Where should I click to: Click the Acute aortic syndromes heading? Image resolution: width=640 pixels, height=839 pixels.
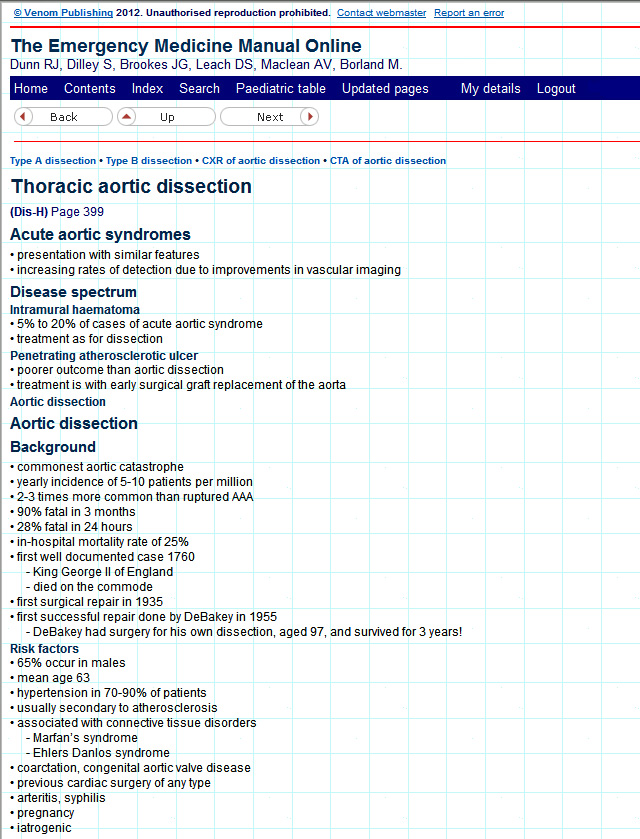100,234
